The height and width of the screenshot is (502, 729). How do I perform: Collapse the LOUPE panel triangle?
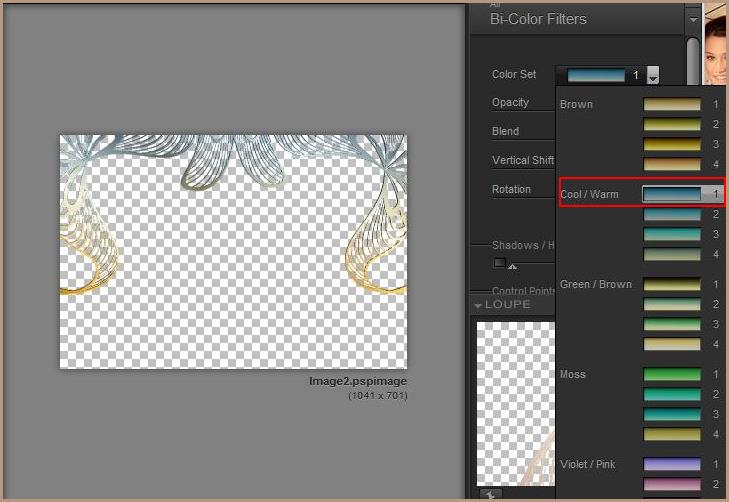[478, 305]
